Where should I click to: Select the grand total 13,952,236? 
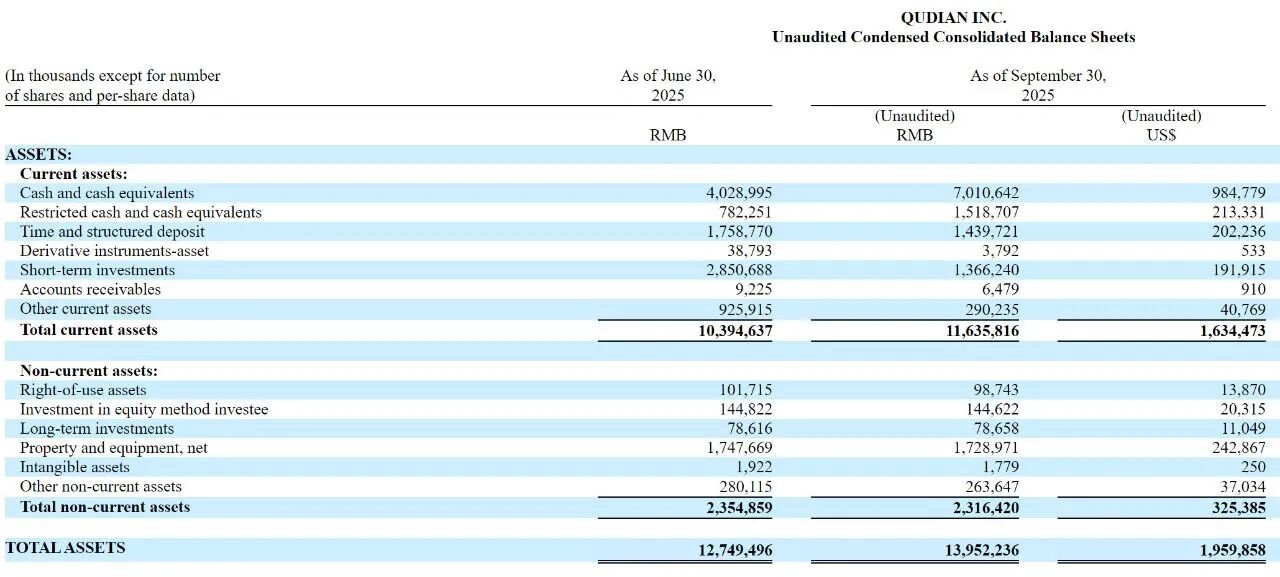pyautogui.click(x=982, y=550)
